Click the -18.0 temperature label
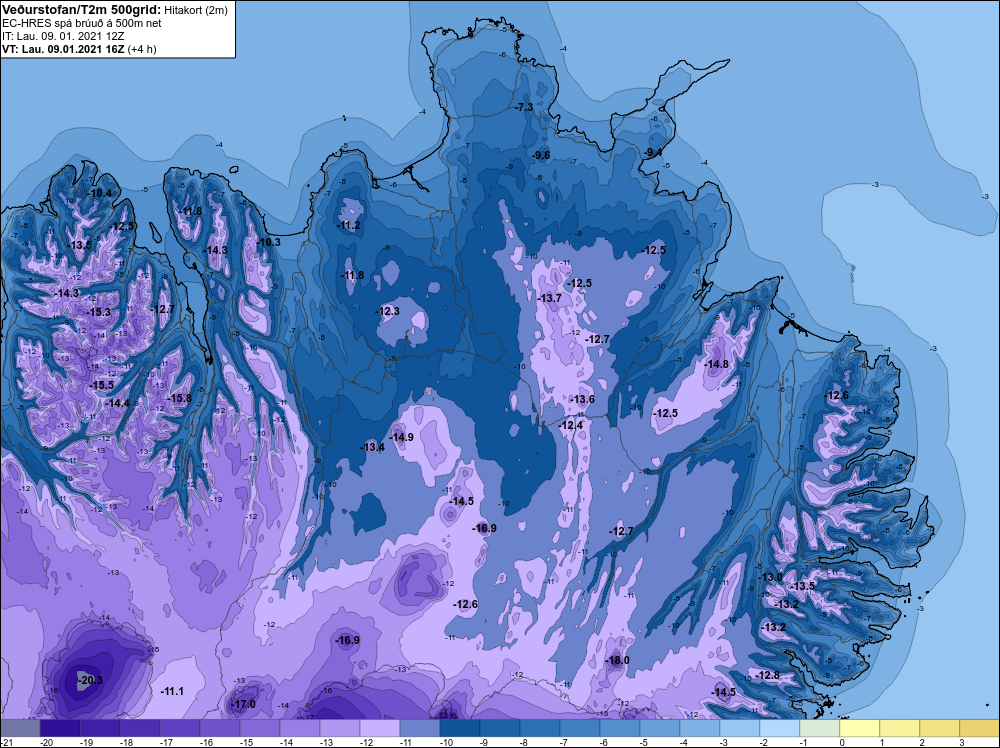Viewport: 1000px width, 748px height. pos(617,660)
